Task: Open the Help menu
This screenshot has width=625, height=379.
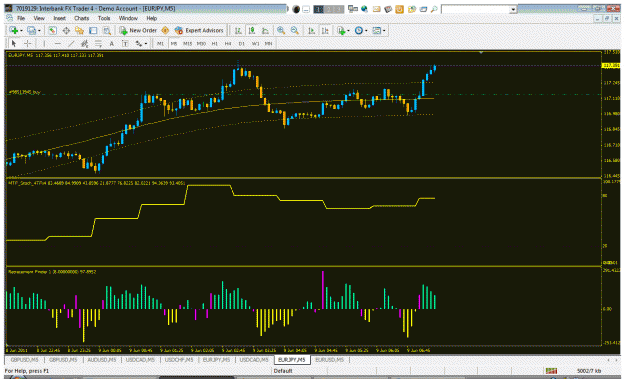Action: pos(151,18)
